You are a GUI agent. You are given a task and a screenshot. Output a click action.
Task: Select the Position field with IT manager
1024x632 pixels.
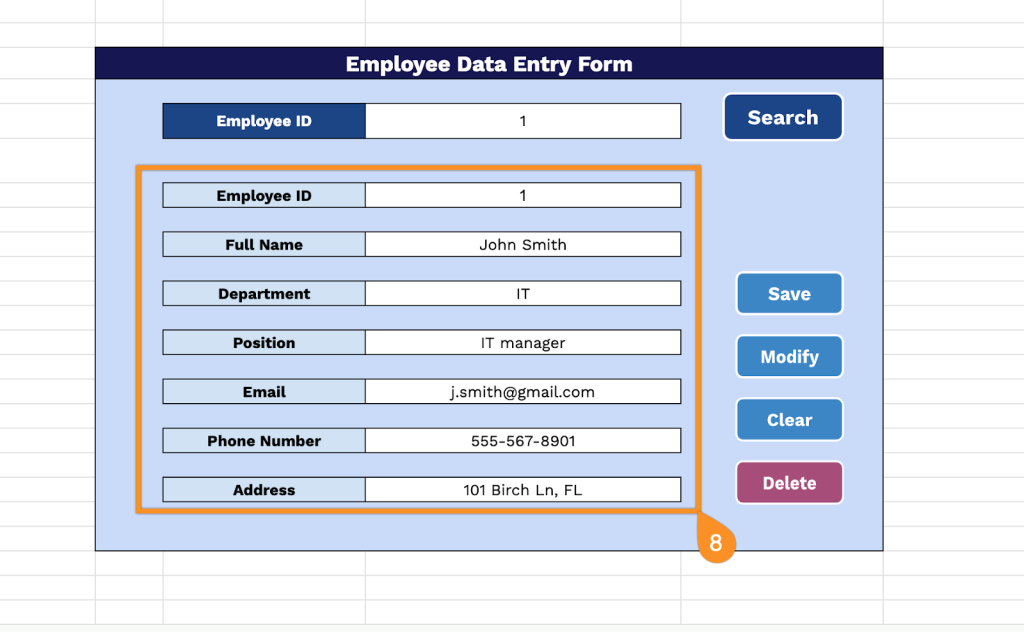pos(522,343)
